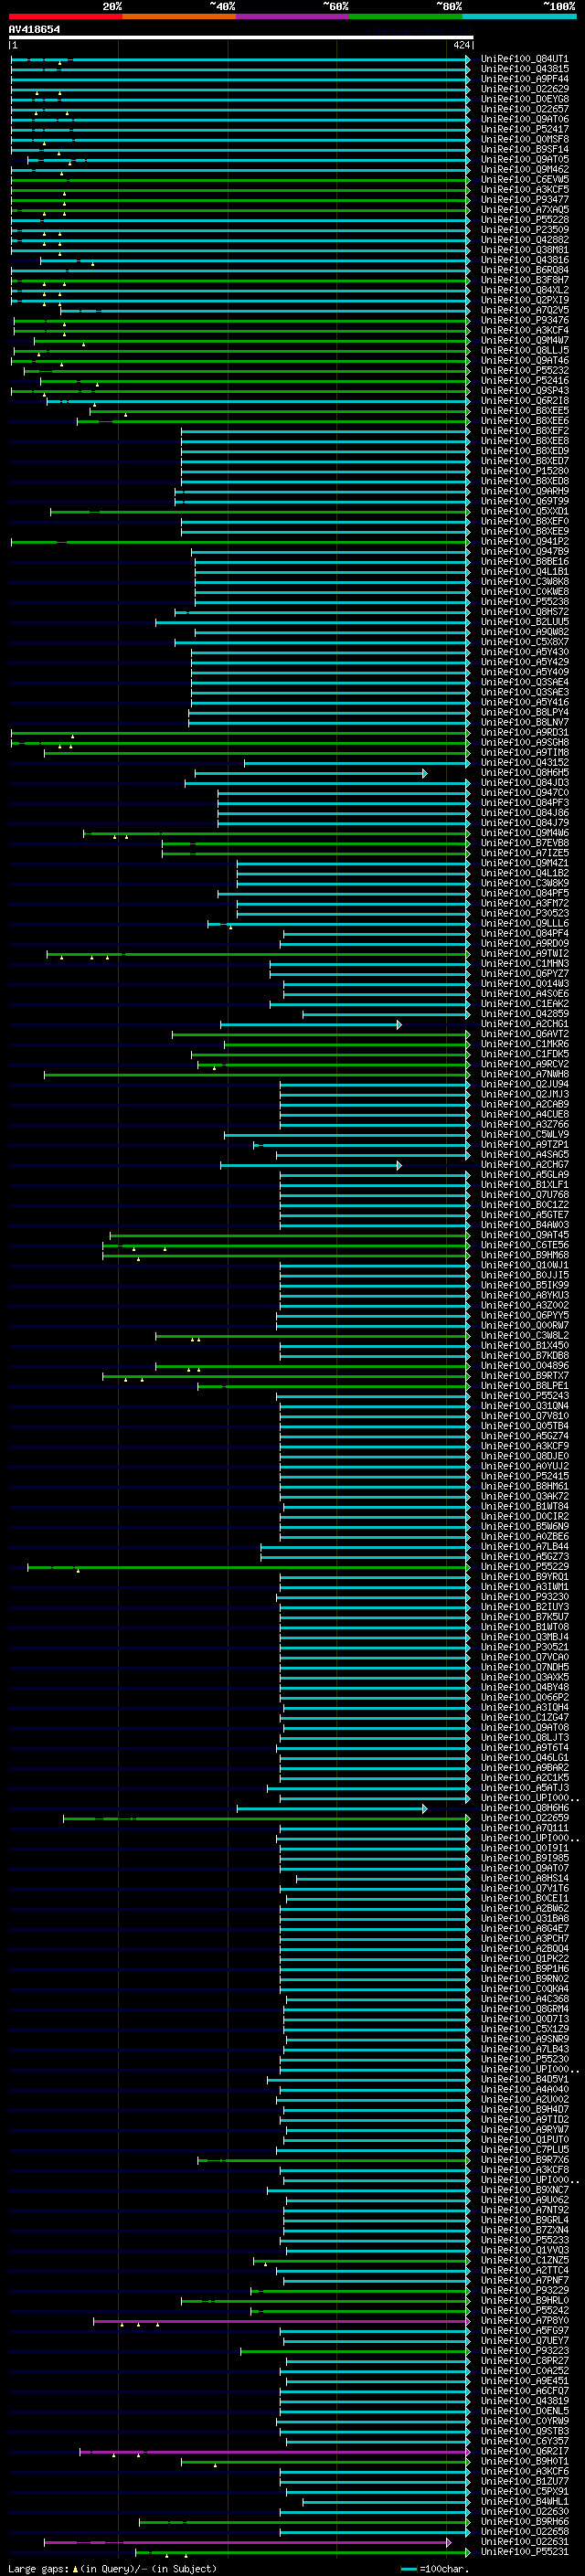The width and height of the screenshot is (585, 2576).
Task: Click hit label UniRef100_Q84JD3
Action: pos(524,782)
